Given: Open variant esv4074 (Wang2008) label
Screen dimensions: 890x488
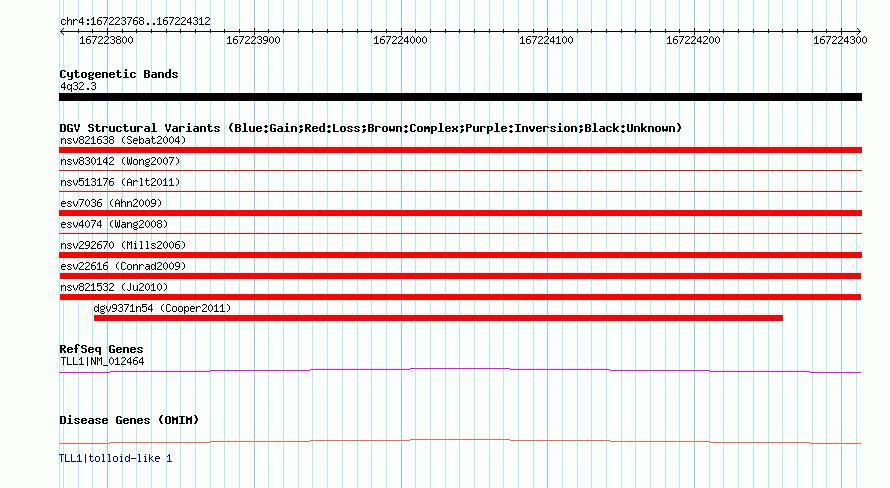Looking at the screenshot, I should click(114, 224).
